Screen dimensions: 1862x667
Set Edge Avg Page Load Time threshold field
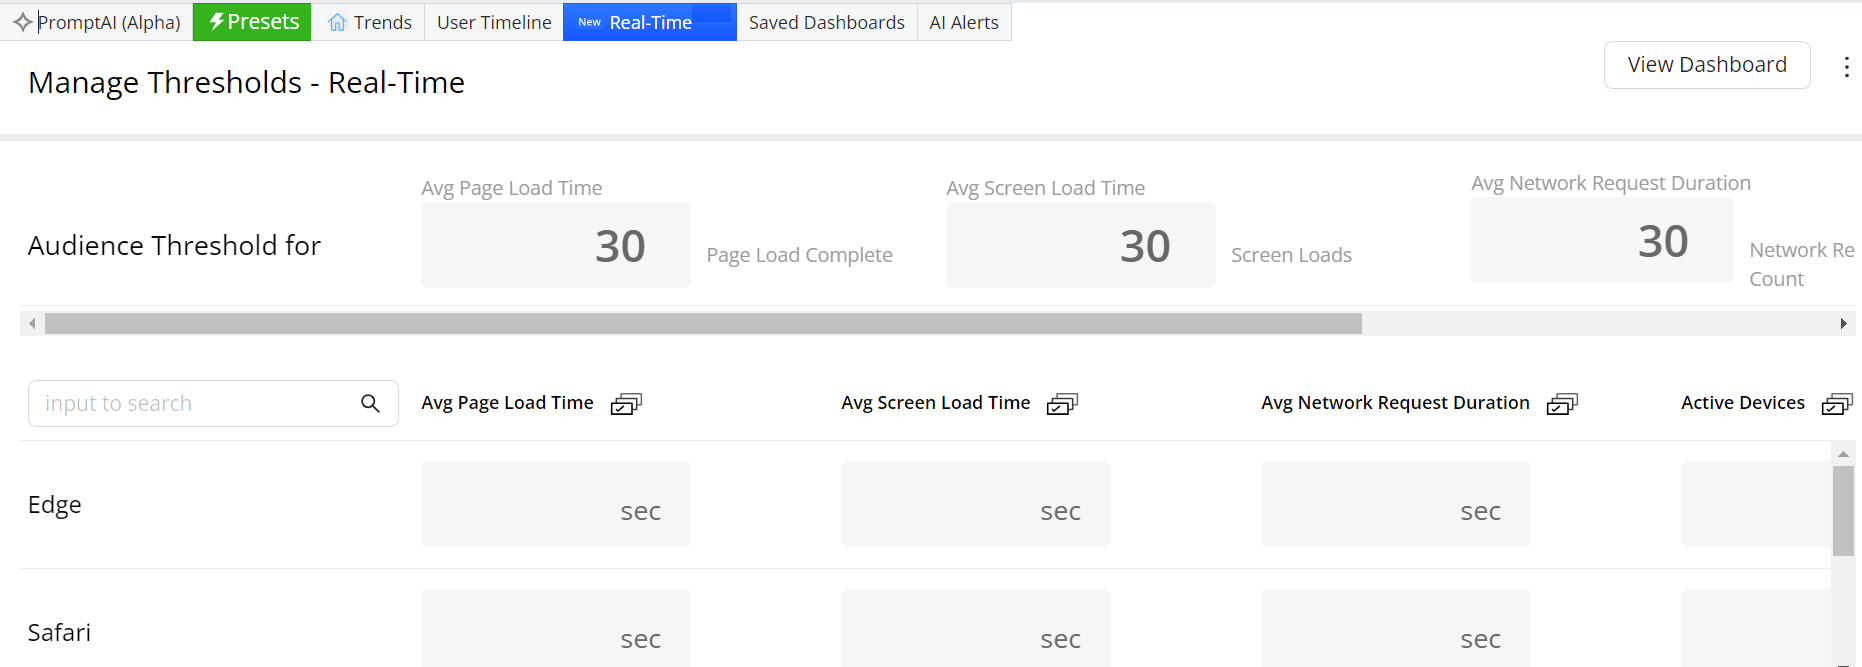555,504
